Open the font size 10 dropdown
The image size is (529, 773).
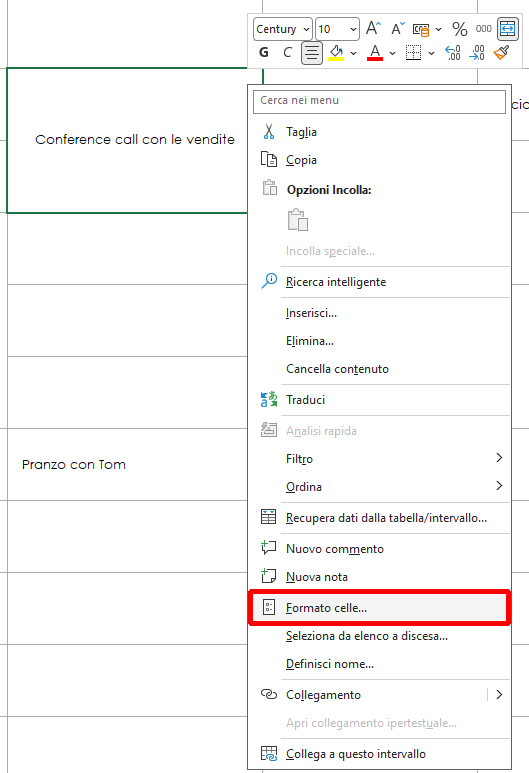point(337,29)
